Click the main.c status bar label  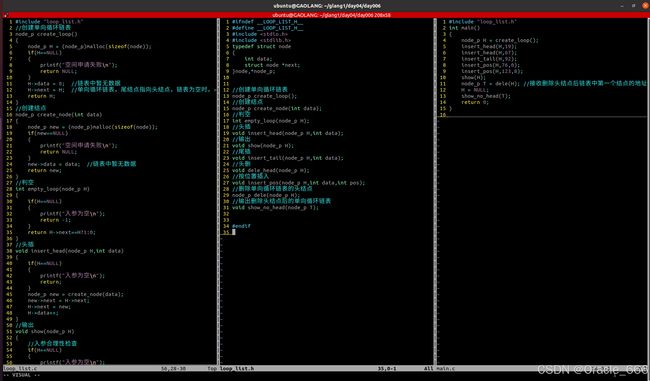445,368
